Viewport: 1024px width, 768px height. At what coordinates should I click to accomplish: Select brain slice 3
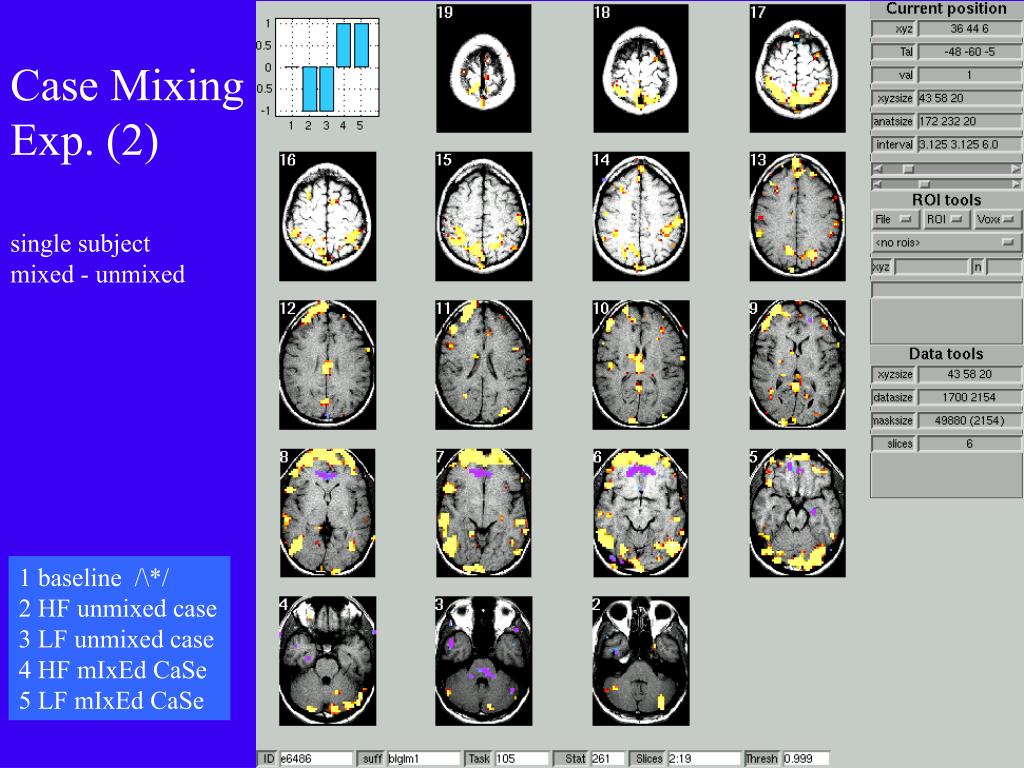tap(484, 661)
